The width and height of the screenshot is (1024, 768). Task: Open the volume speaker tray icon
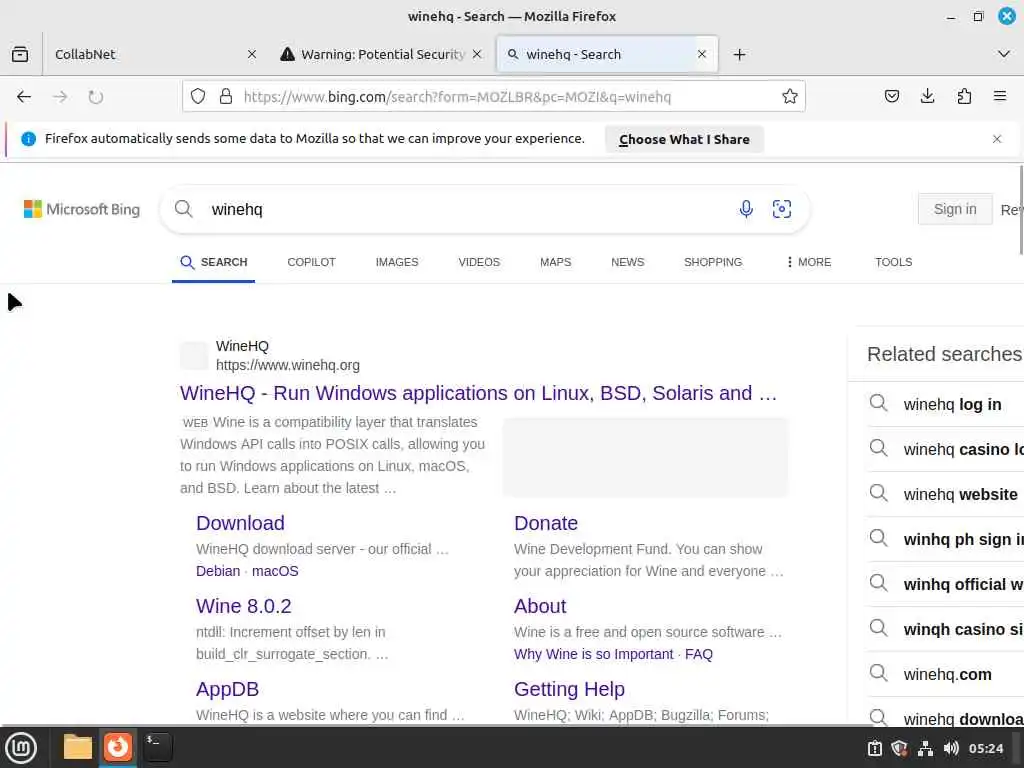[951, 748]
